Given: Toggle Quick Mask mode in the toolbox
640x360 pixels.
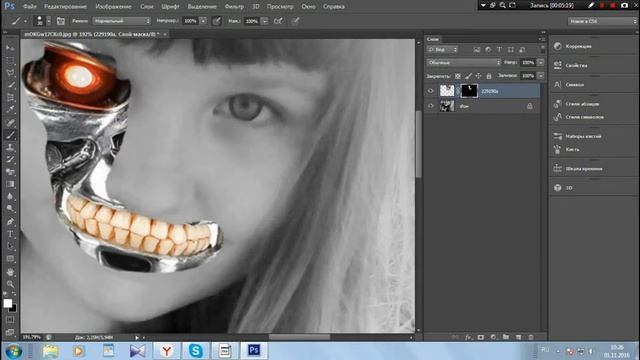Looking at the screenshot, I should click(10, 320).
